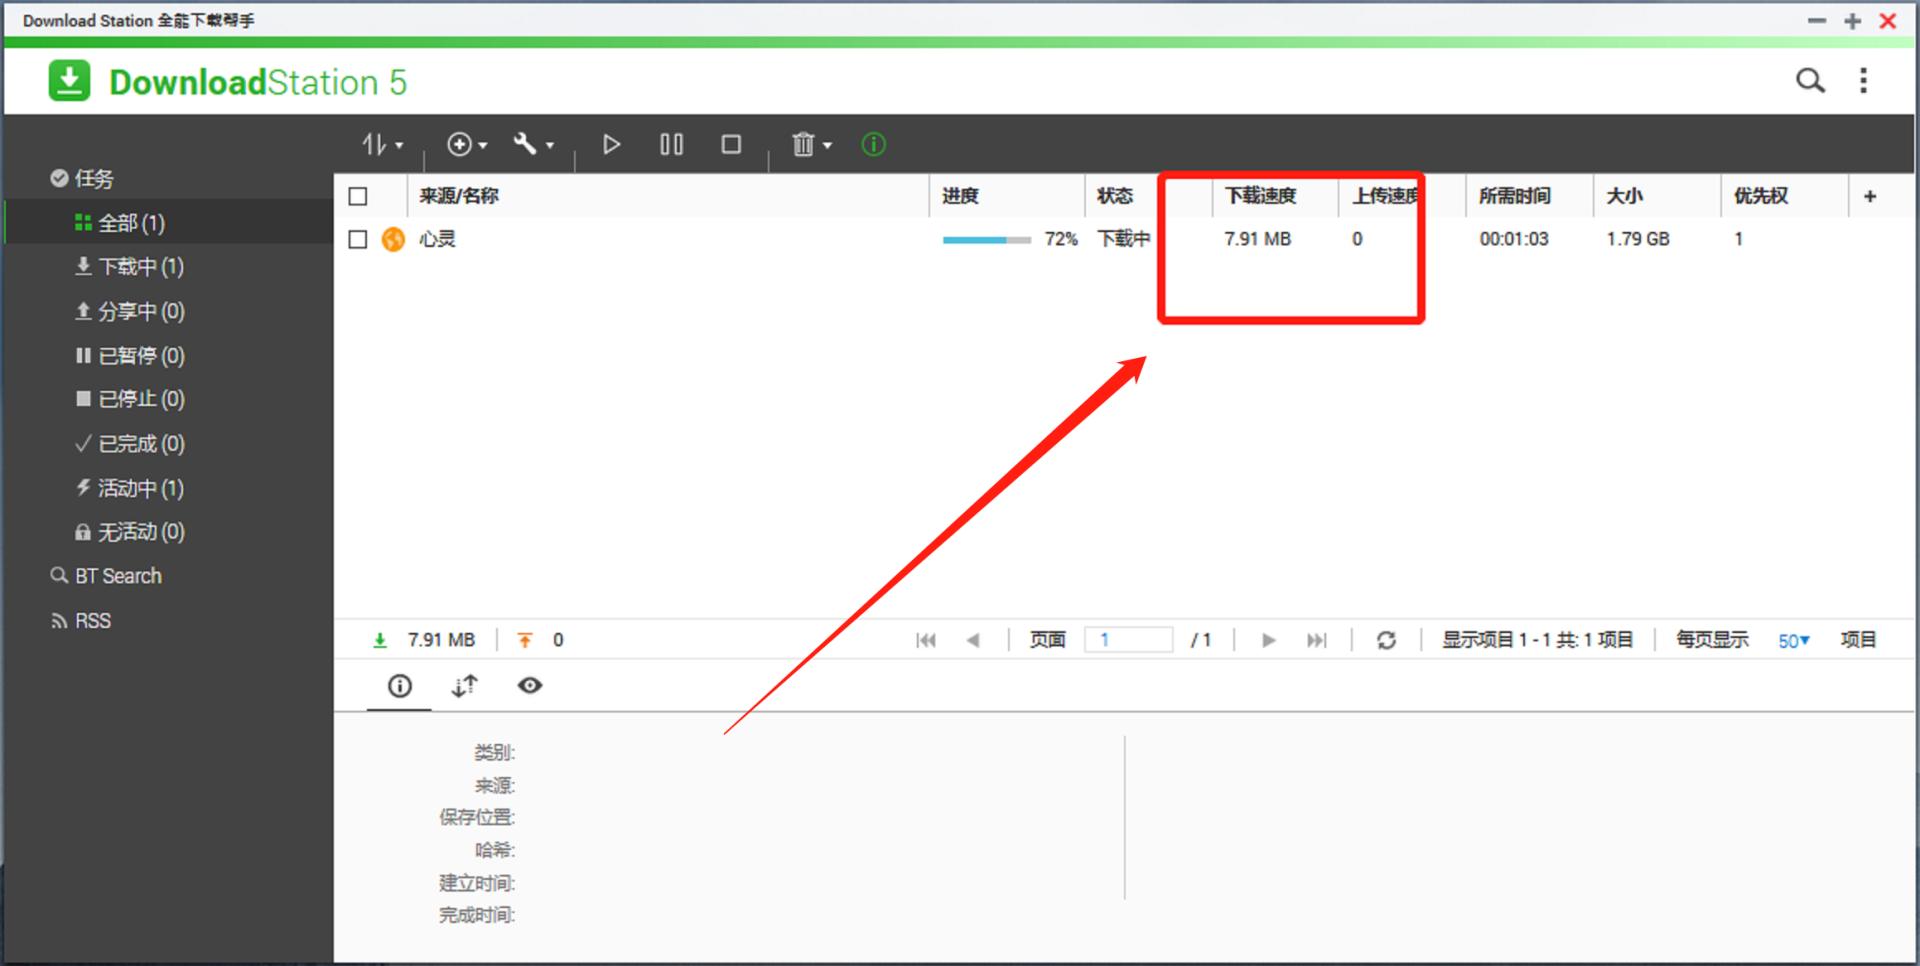Screen dimensions: 1920x966
Task: Open BT Search in sidebar
Action: point(117,576)
